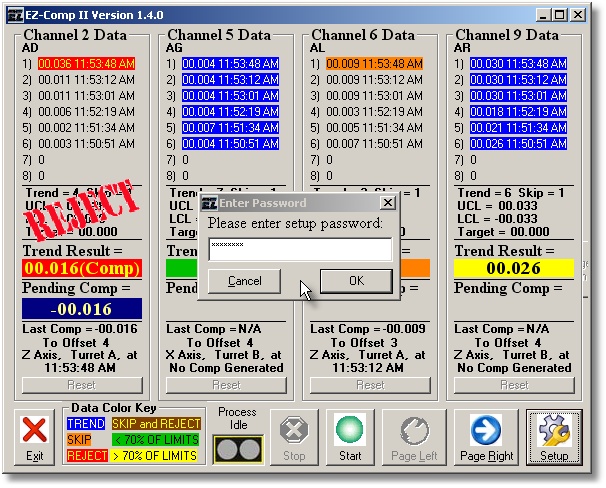Click the blue arrow Page Right button
Viewport: 606px width, 488px height.
point(486,437)
